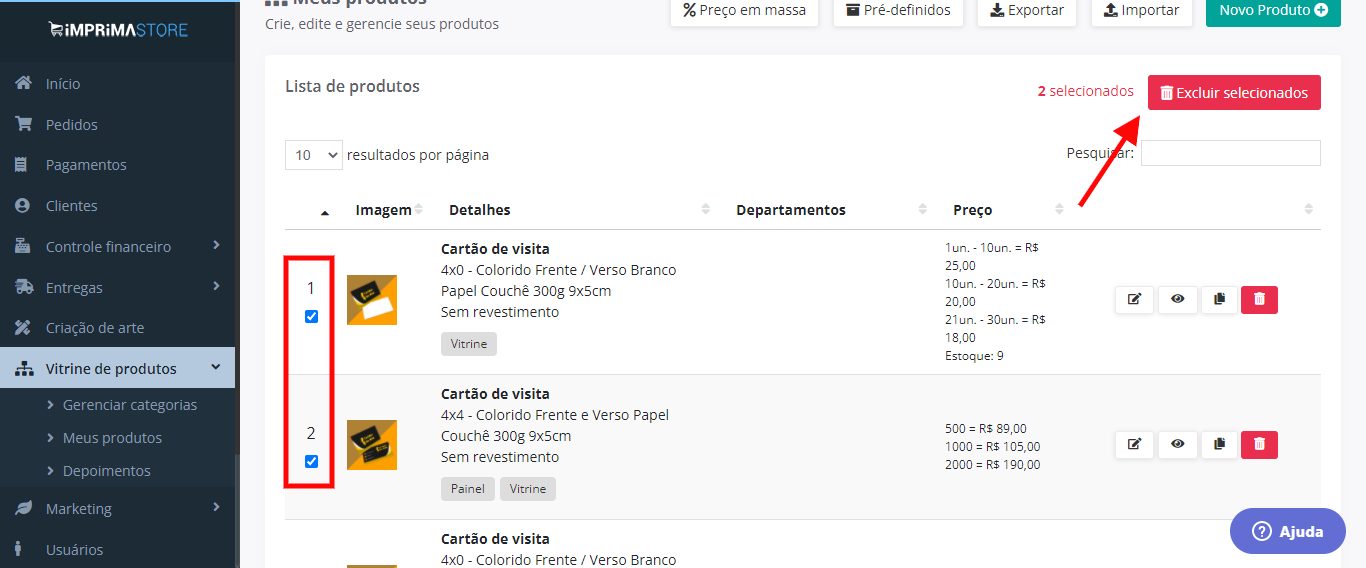Click the edit icon for product 1
Image resolution: width=1366 pixels, height=568 pixels.
pos(1134,299)
